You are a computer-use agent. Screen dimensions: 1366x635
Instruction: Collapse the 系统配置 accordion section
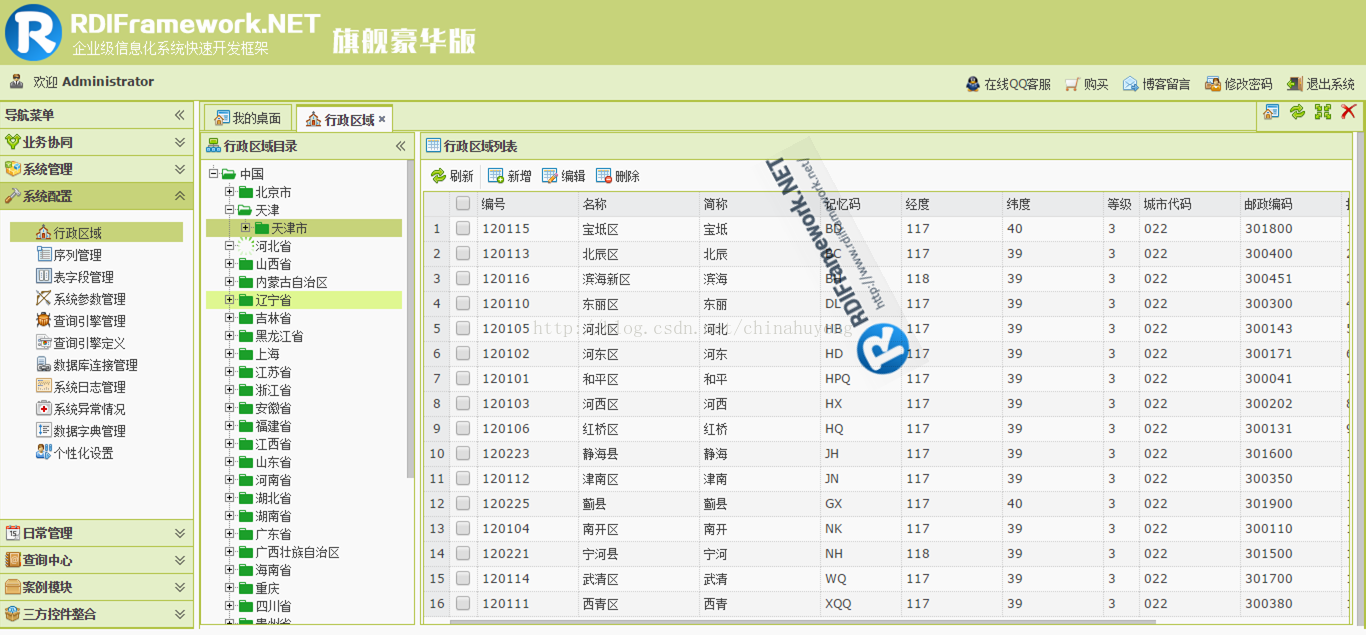[180, 196]
